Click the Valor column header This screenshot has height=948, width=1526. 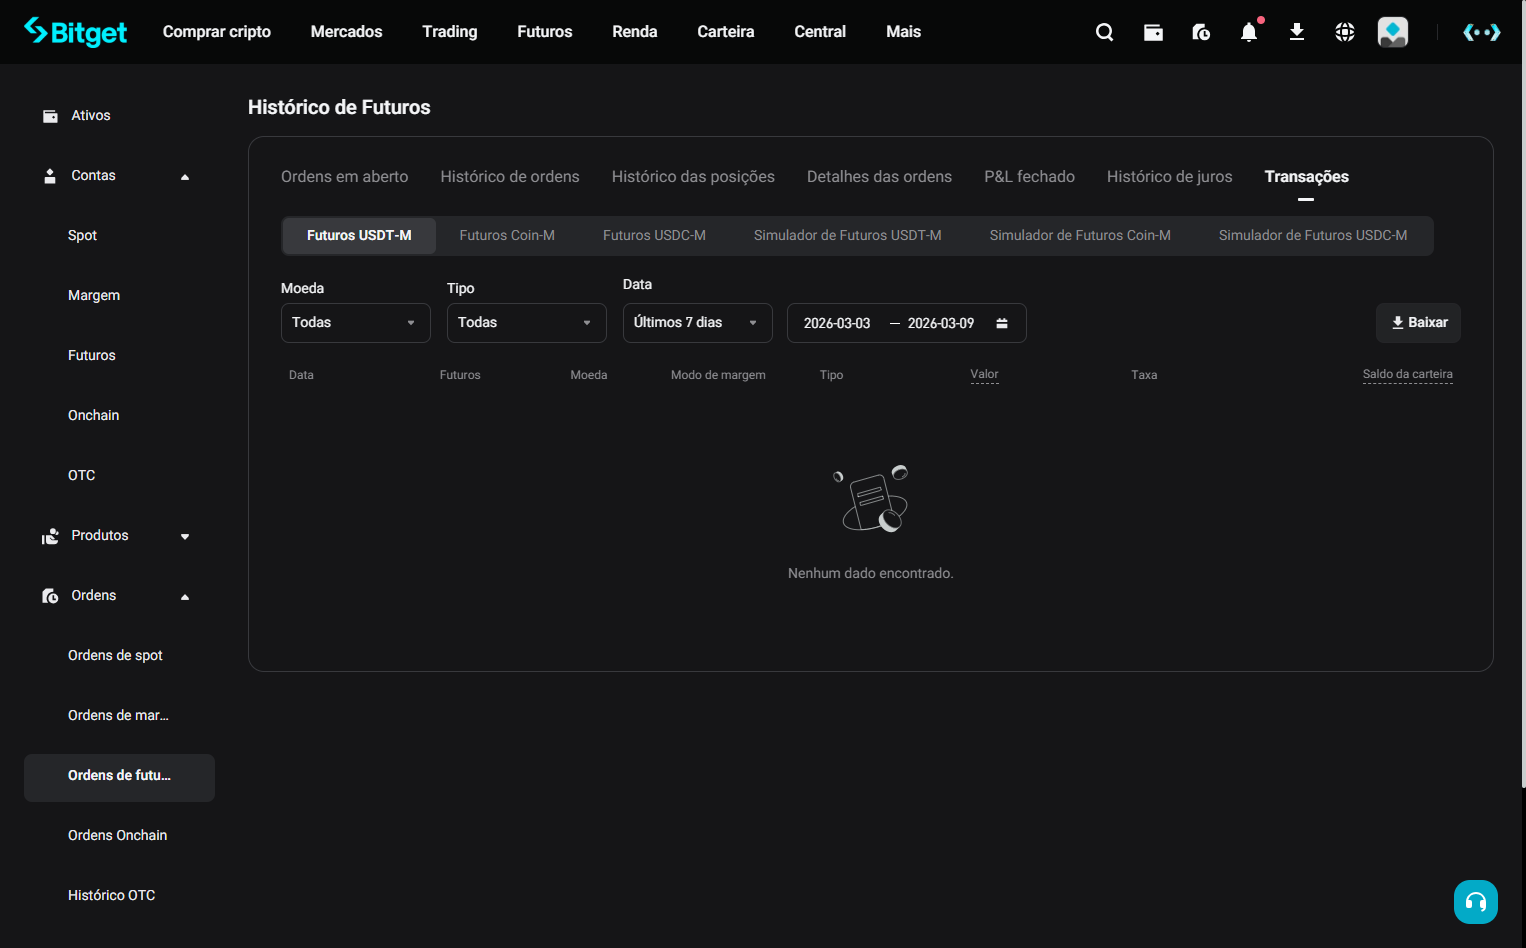pos(984,375)
